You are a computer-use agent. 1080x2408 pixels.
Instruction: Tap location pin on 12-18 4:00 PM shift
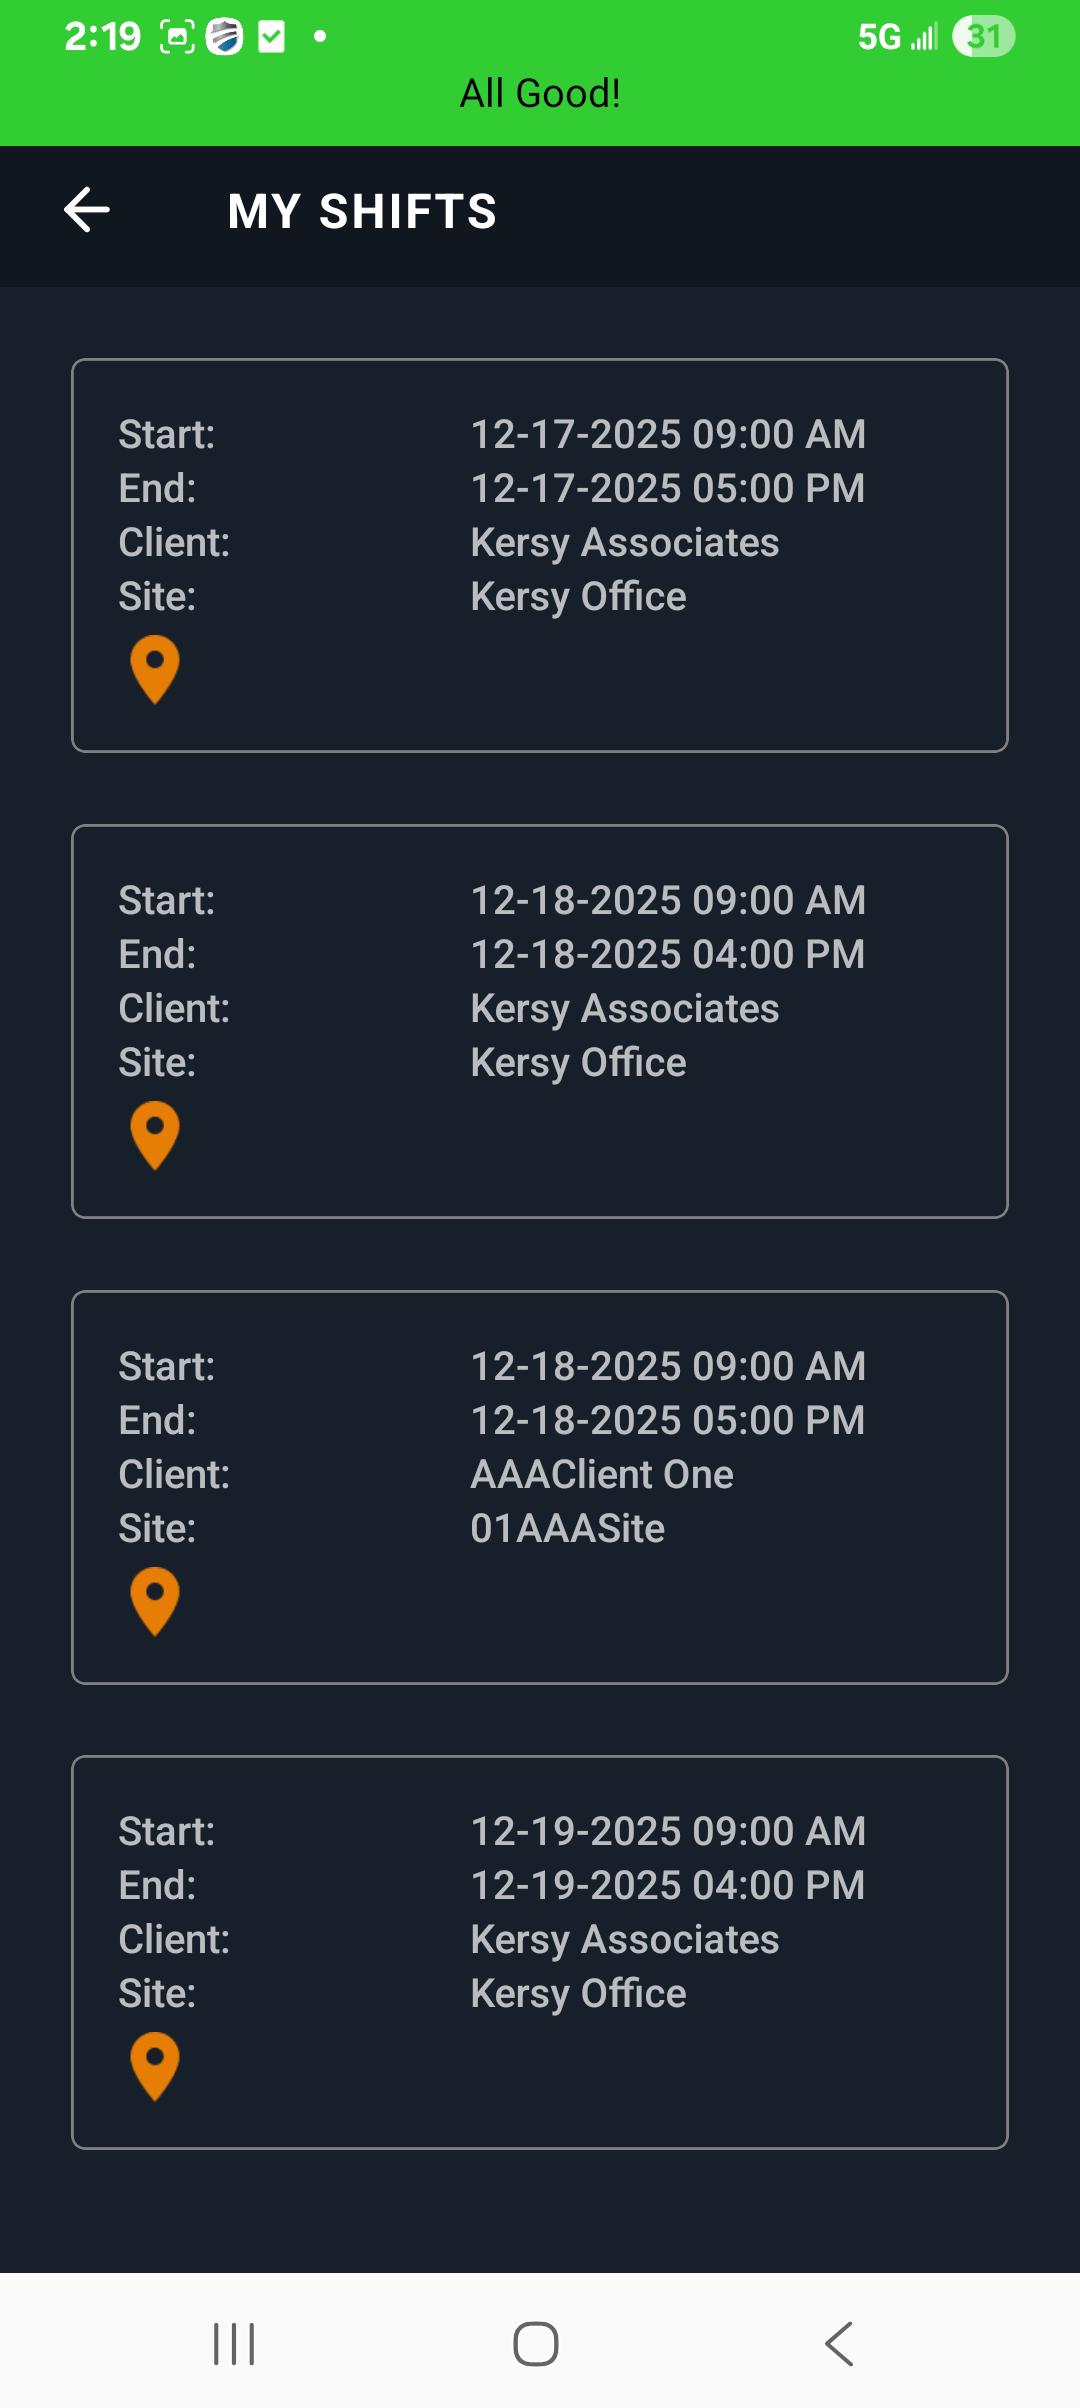155,1135
